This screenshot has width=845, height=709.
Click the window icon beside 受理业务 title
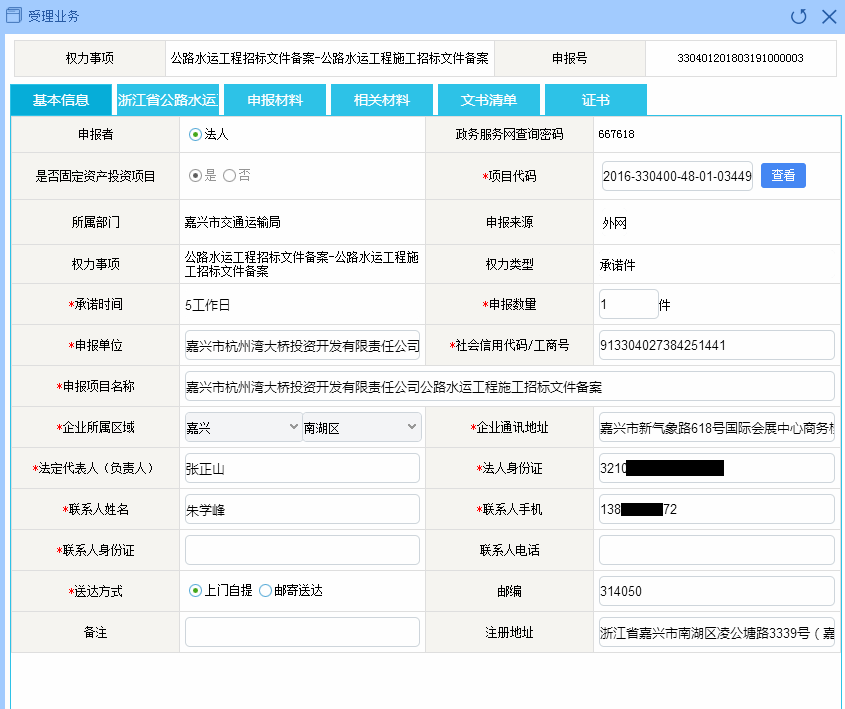coord(14,16)
